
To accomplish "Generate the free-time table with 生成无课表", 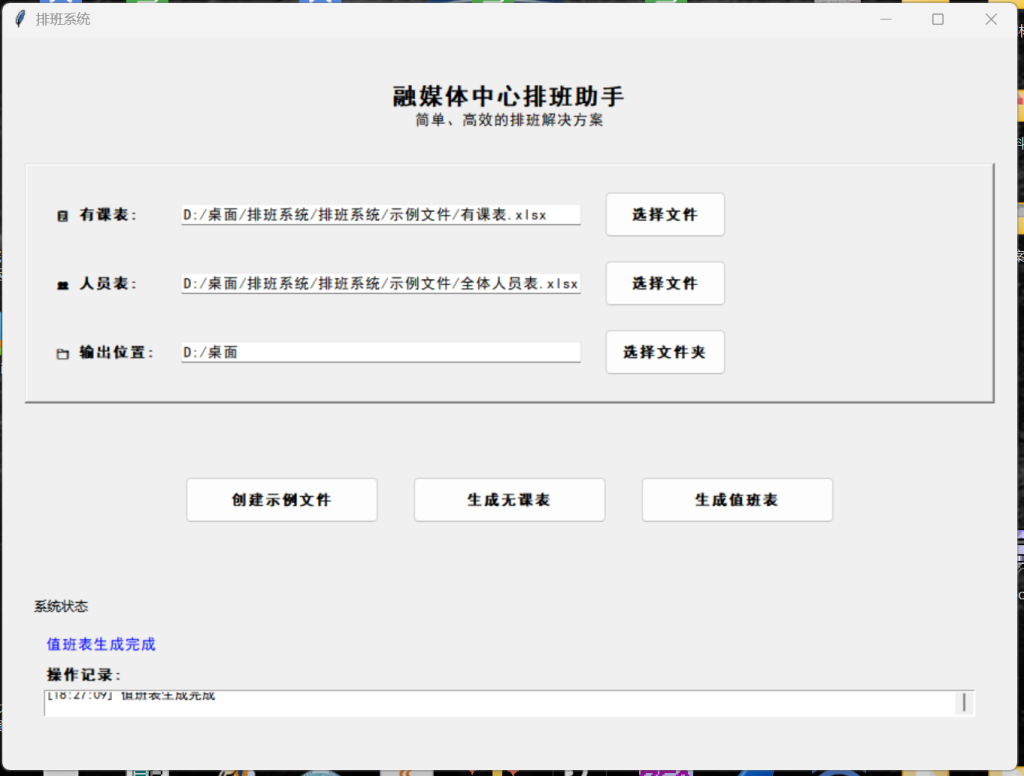I will pos(509,500).
